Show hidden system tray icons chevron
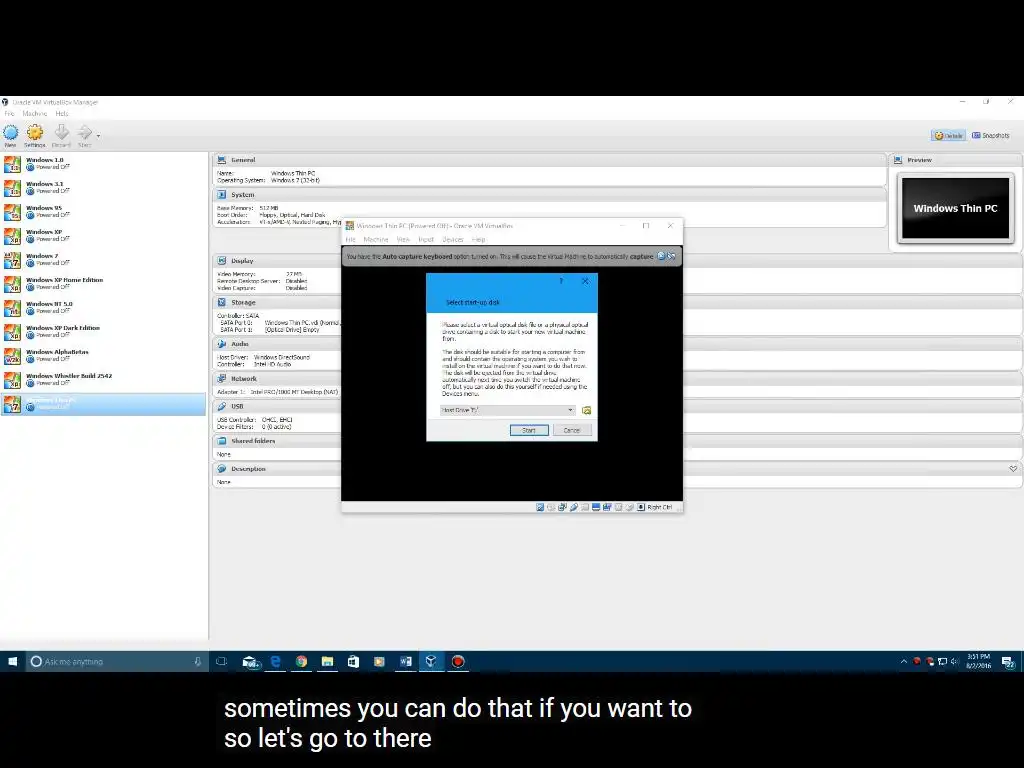Viewport: 1024px width, 768px height. (904, 662)
